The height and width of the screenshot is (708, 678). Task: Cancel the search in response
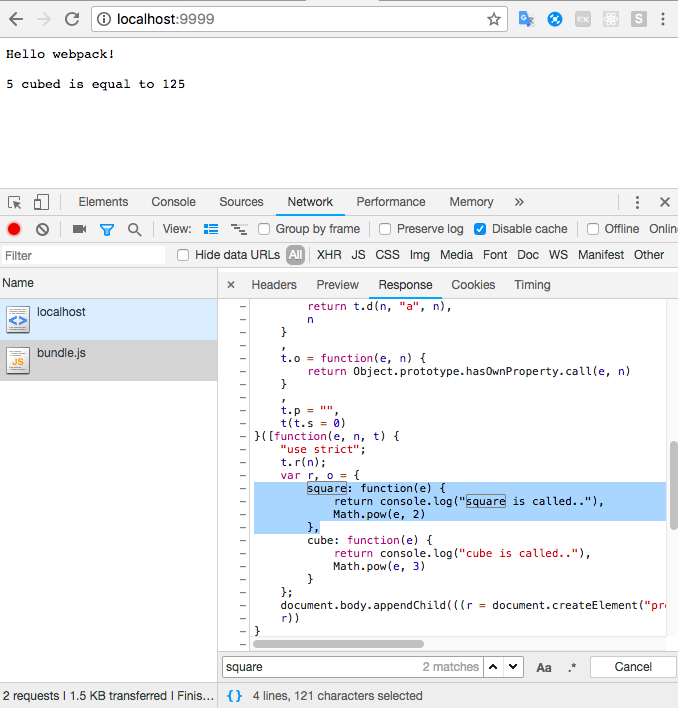pyautogui.click(x=633, y=667)
